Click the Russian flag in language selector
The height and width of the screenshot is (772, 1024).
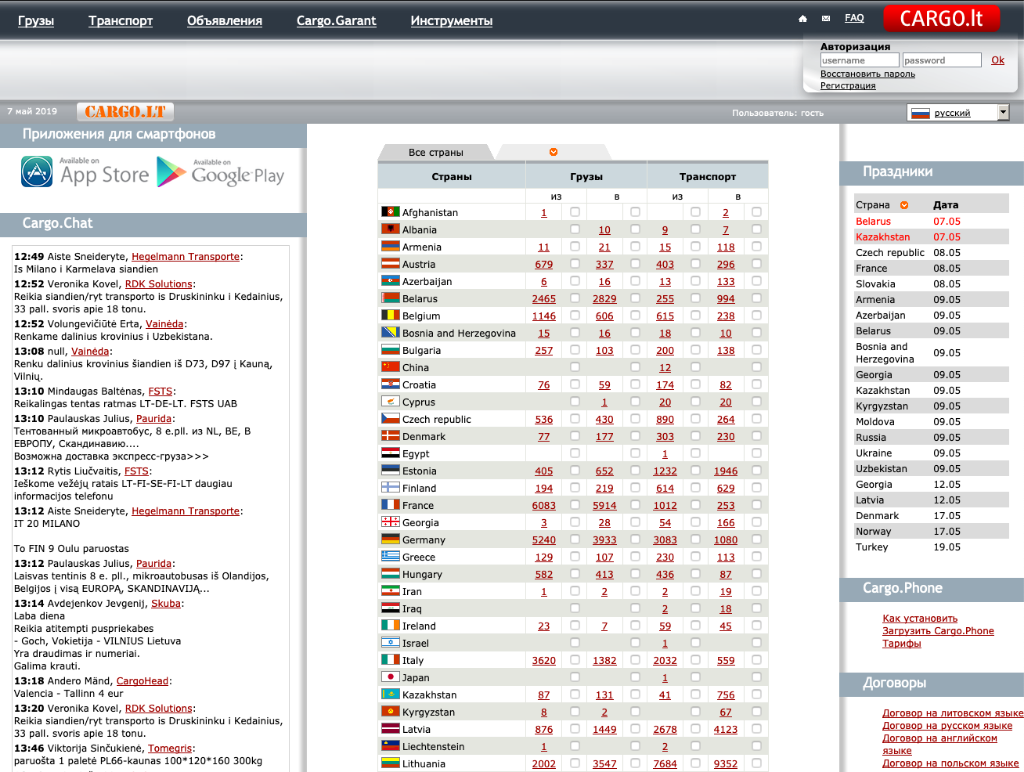pyautogui.click(x=920, y=113)
